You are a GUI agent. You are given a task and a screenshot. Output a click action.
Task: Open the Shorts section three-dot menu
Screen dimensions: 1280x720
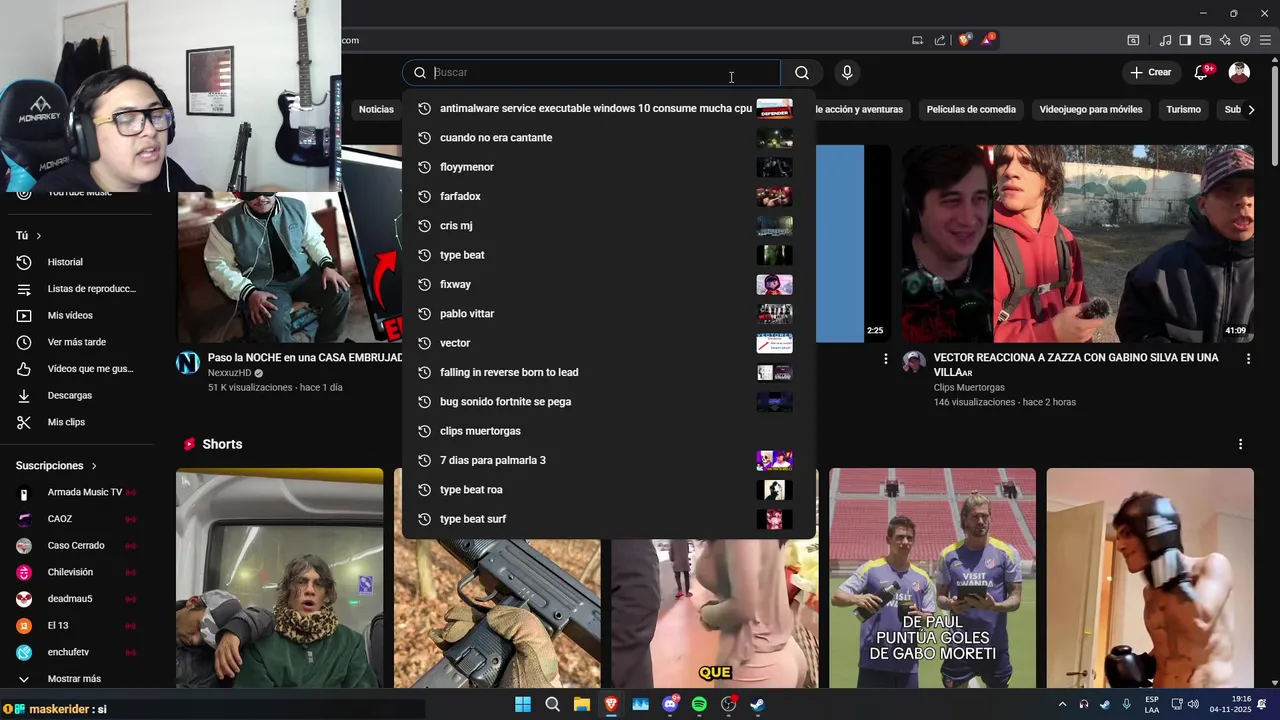tap(1240, 444)
